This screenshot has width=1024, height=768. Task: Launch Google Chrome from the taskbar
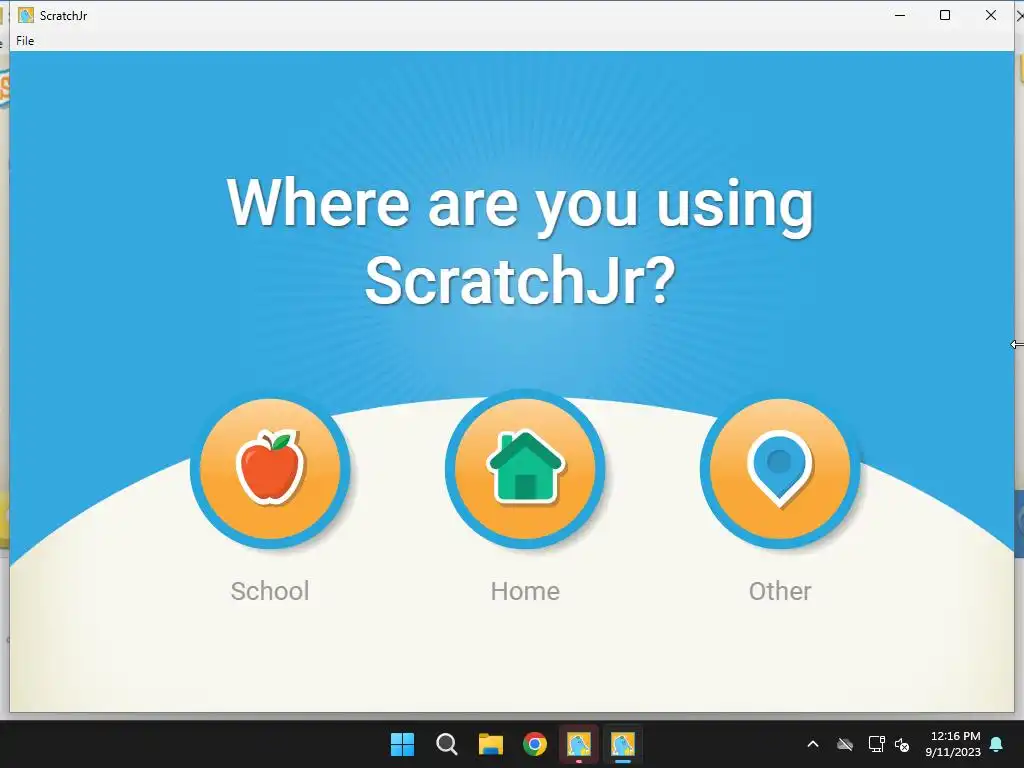tap(535, 744)
